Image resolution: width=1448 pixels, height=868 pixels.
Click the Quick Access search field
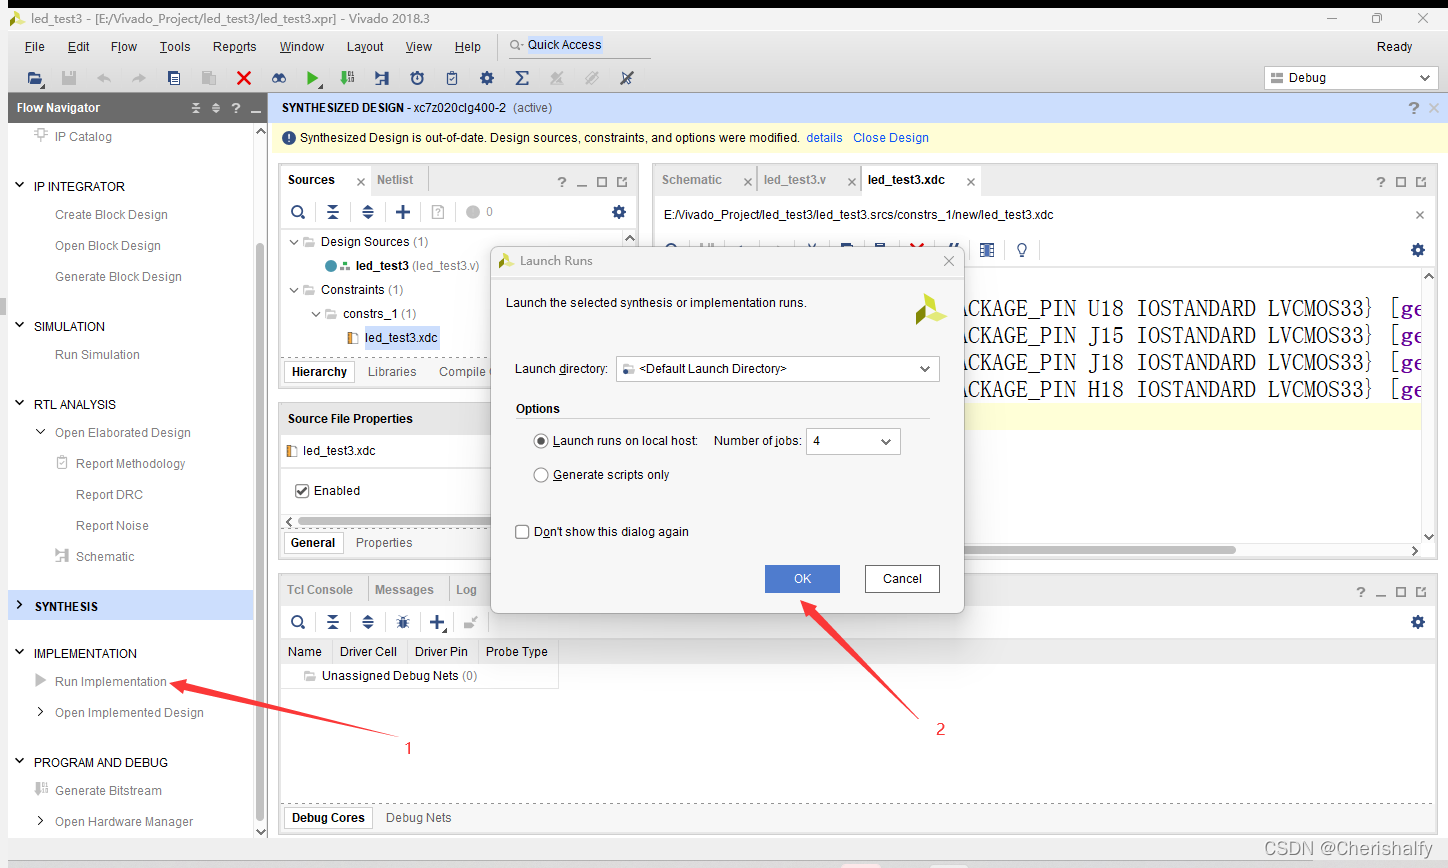578,45
